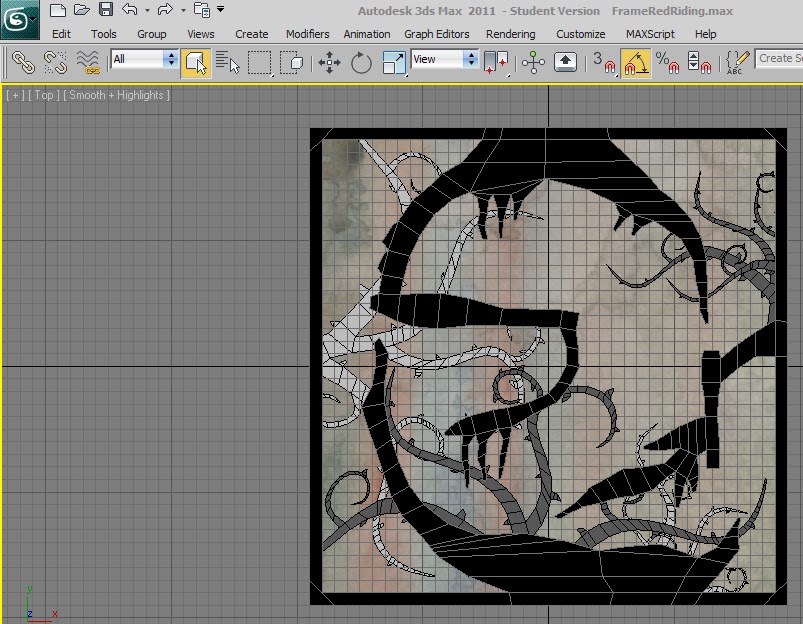The image size is (803, 624).
Task: Open the Customize menu
Action: coord(581,34)
